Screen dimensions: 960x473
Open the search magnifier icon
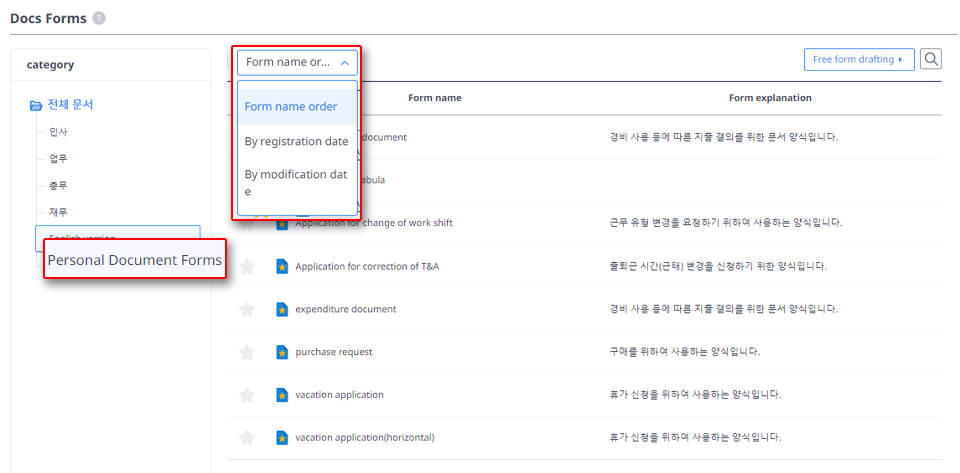click(x=931, y=59)
